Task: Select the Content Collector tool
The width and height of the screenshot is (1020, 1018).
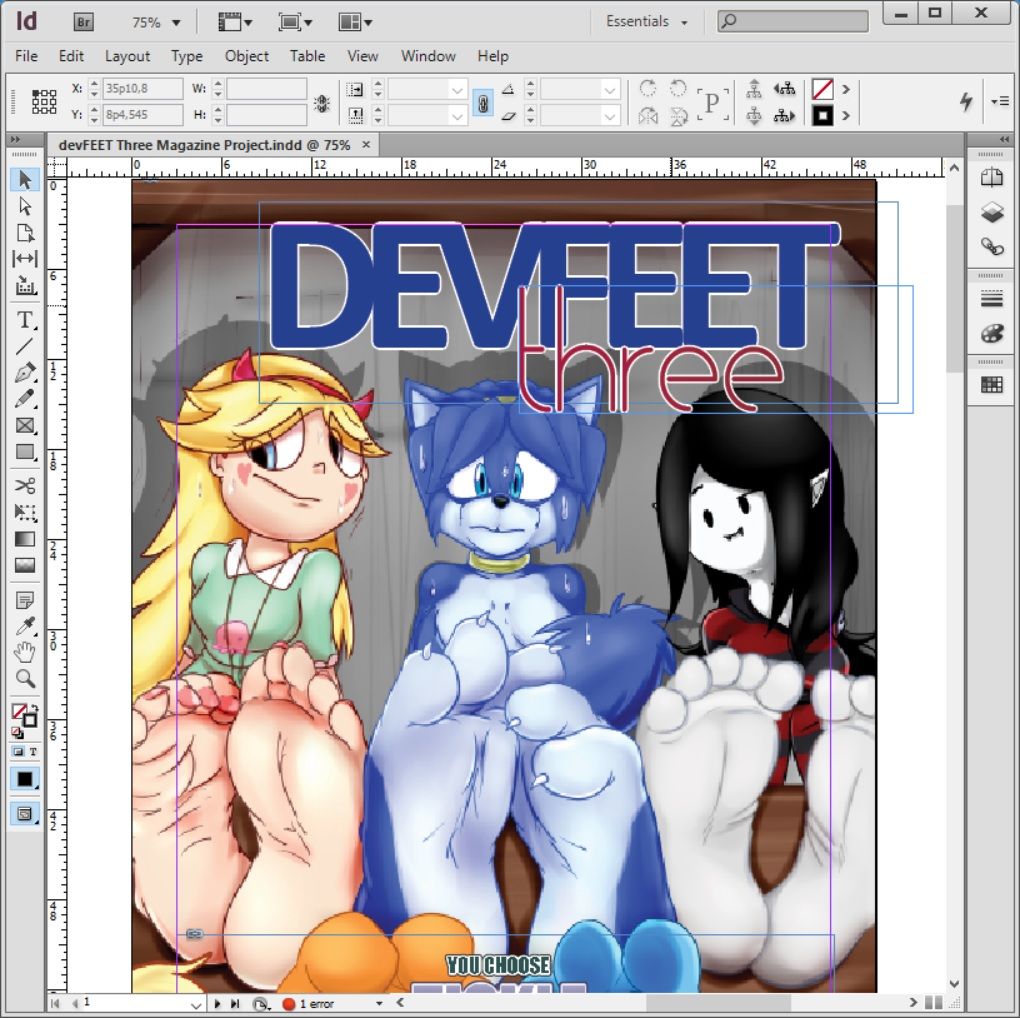Action: coord(25,286)
